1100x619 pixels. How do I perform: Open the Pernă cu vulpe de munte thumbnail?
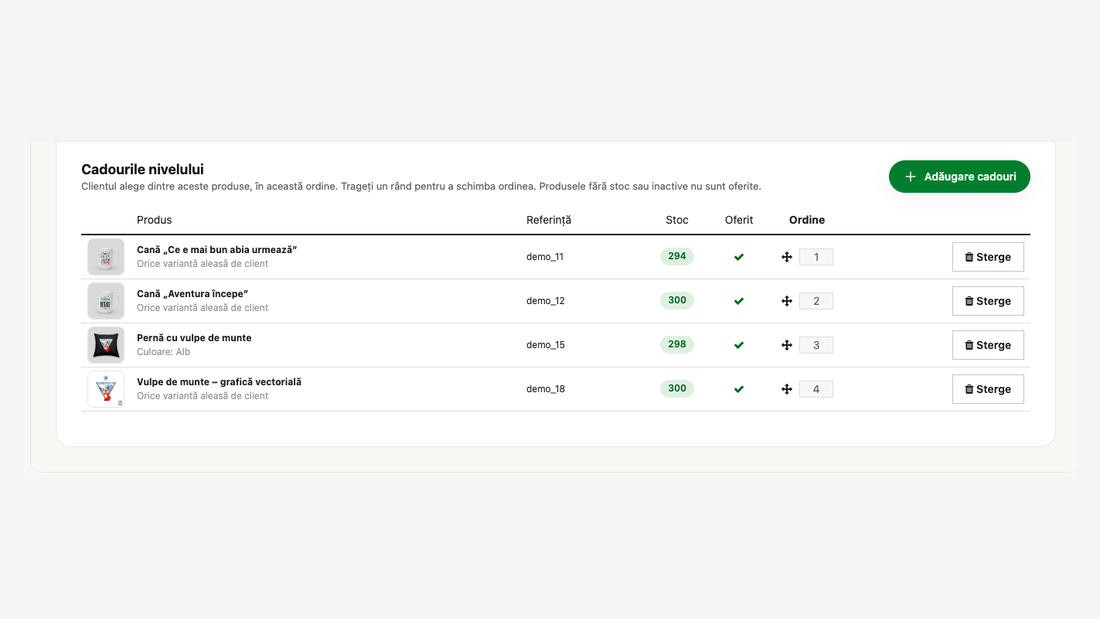point(106,345)
